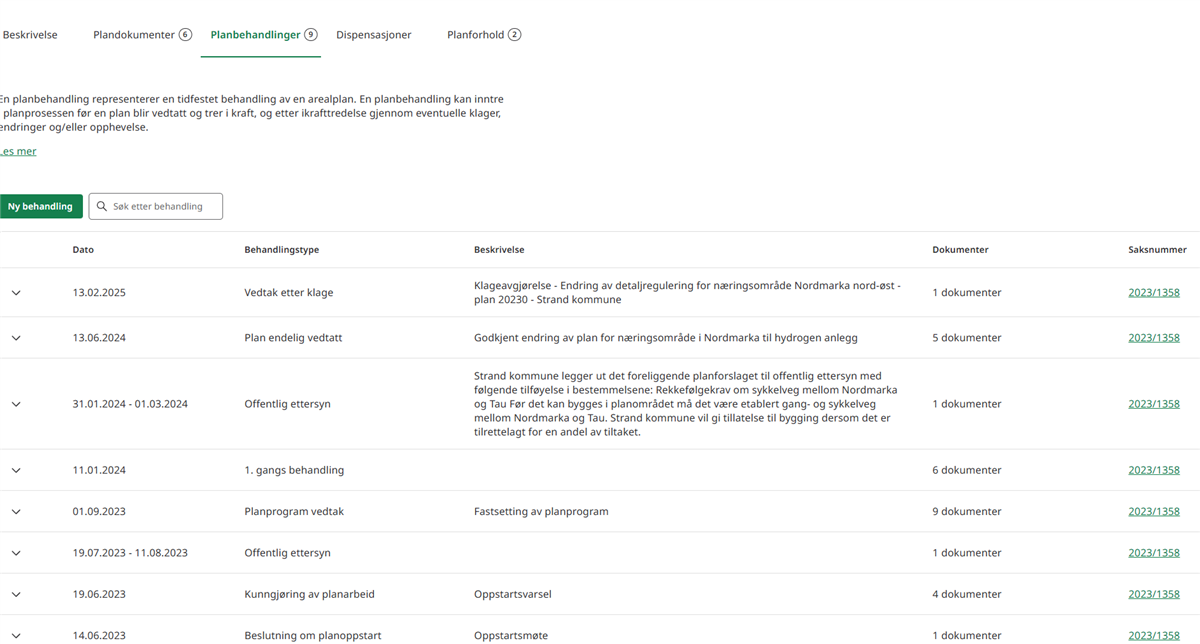
Task: Click the Dato column header
Action: 83,250
